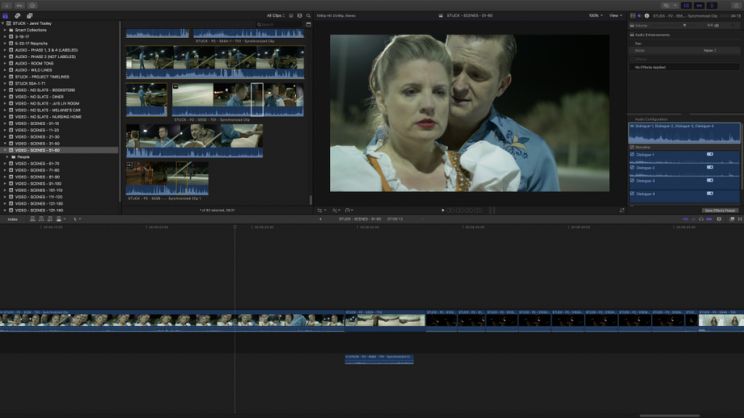Open the All Clips filter dropdown
Viewport: 744px width, 418px height.
click(275, 16)
